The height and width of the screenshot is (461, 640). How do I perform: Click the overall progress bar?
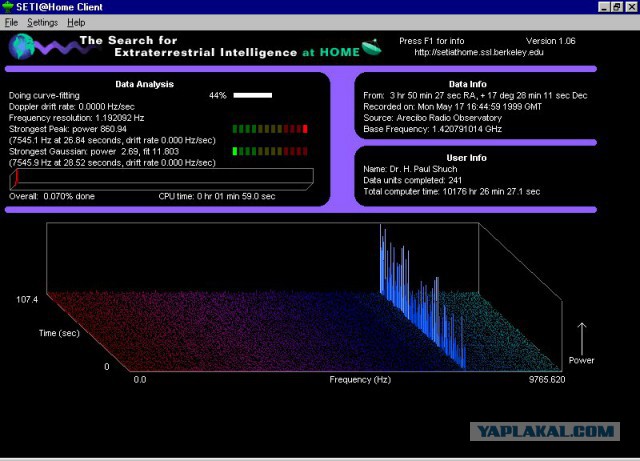[161, 179]
